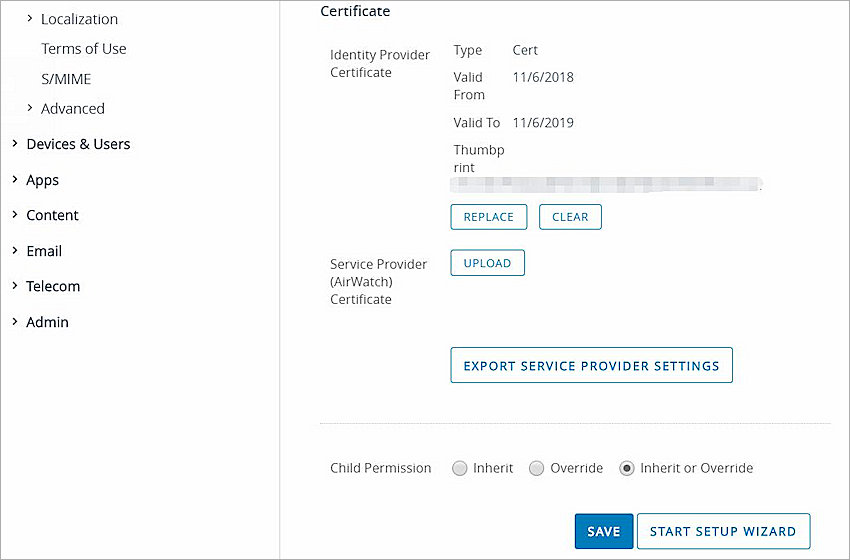This screenshot has width=850, height=560.
Task: Upload the Service Provider certificate
Action: (x=487, y=263)
